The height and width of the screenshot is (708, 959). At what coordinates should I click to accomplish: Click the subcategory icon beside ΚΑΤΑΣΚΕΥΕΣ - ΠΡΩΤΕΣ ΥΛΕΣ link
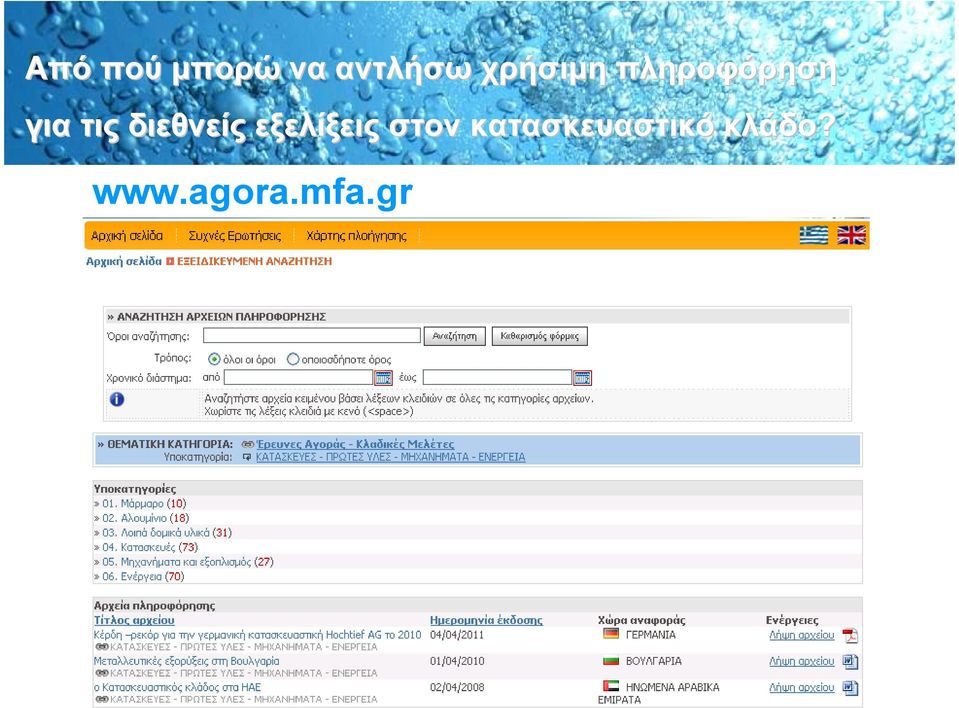point(247,457)
